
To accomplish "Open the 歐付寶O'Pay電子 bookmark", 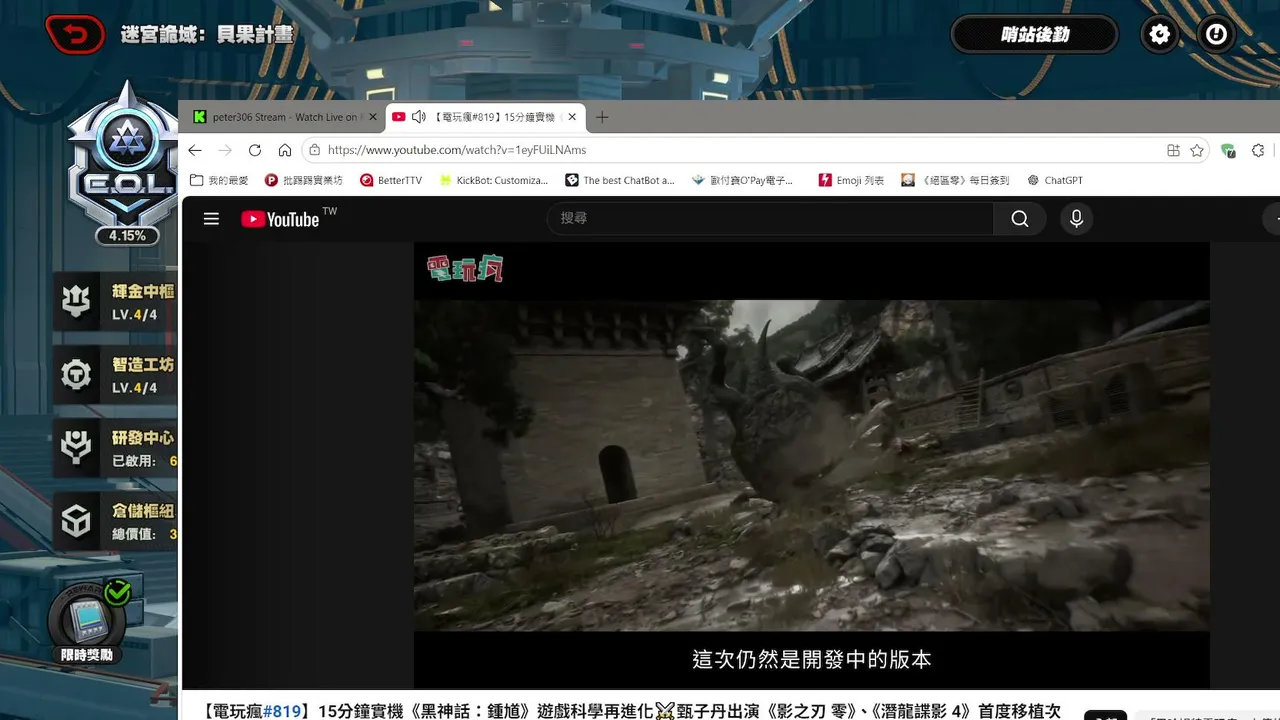I will [742, 180].
